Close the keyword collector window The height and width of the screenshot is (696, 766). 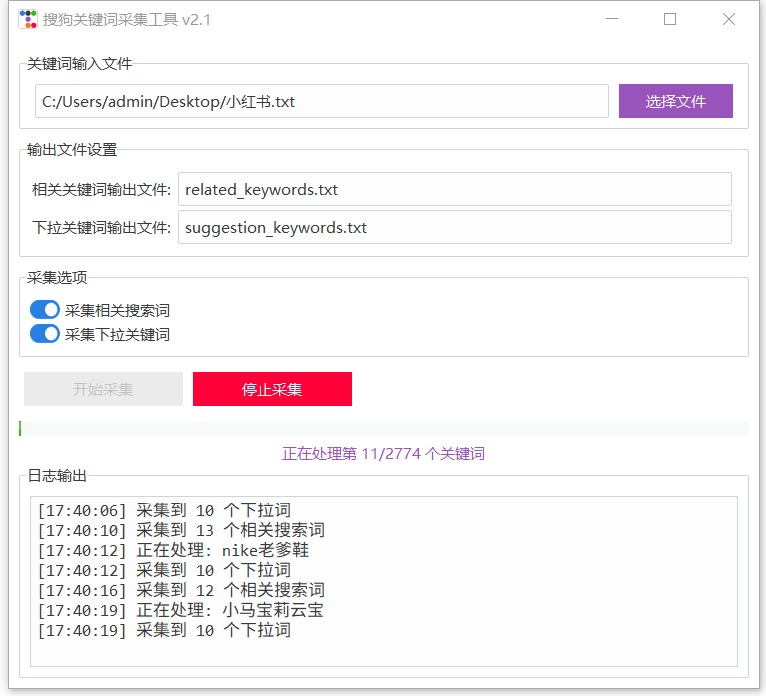click(729, 19)
